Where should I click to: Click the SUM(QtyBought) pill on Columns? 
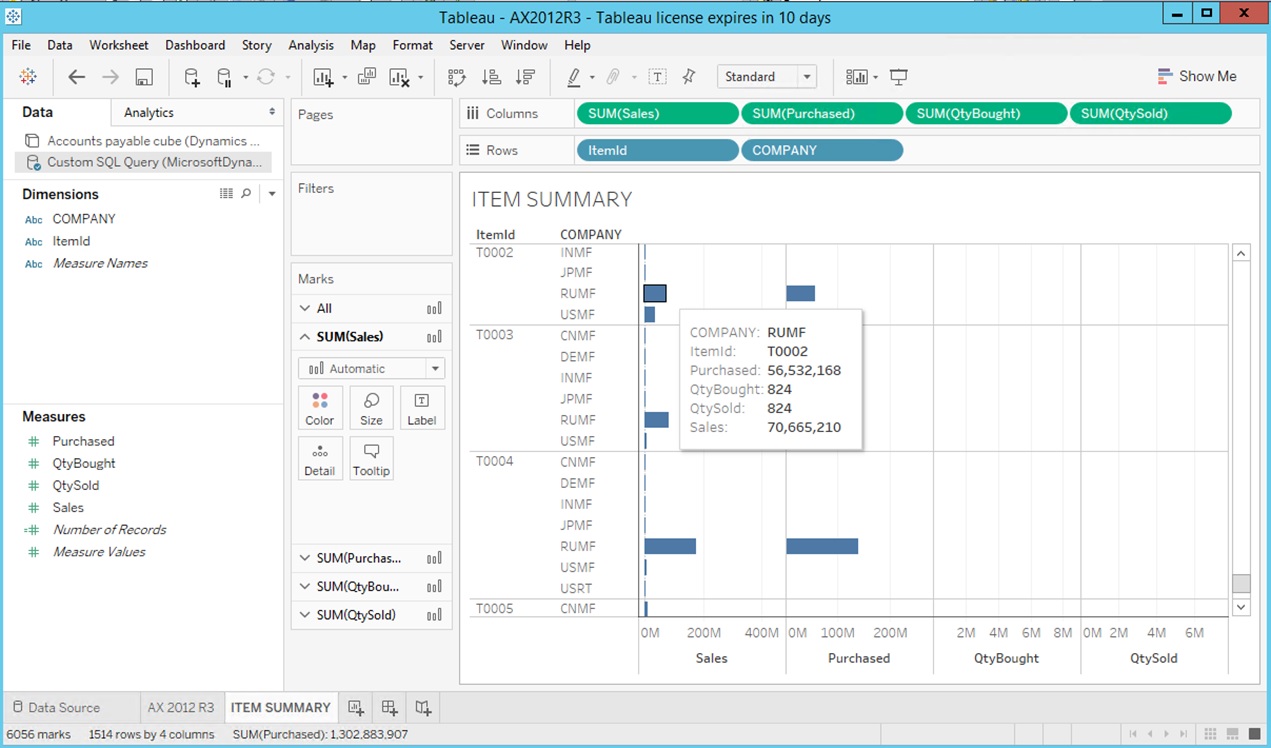(x=986, y=114)
